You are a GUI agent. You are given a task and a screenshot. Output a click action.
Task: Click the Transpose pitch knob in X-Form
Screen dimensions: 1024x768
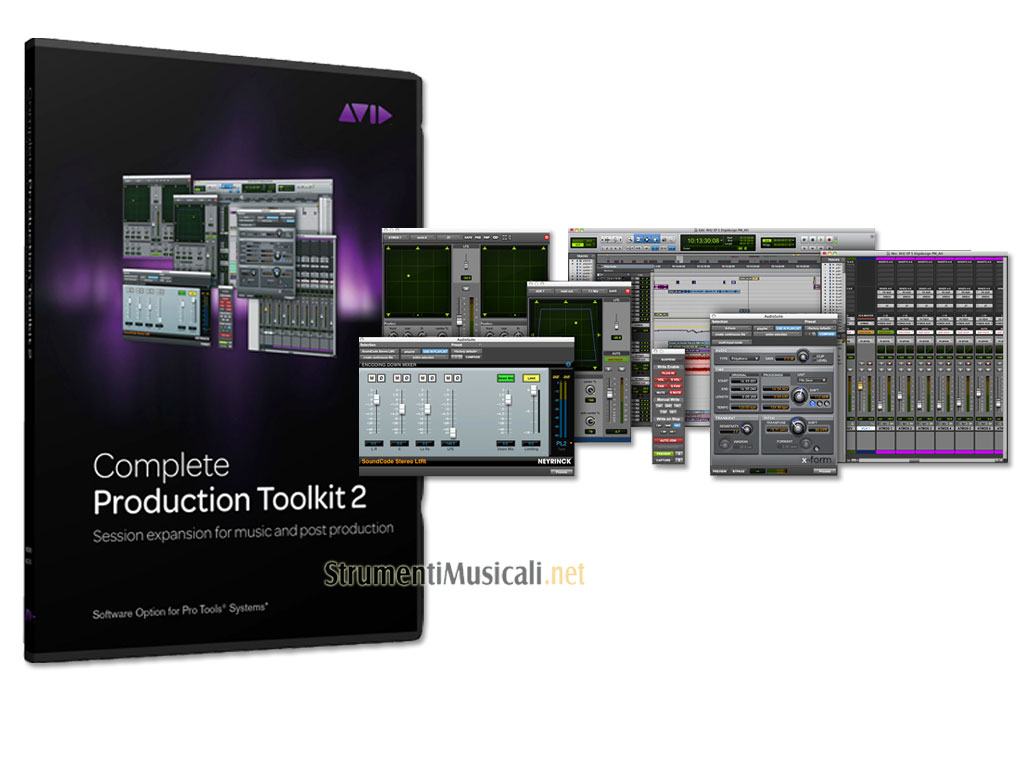point(796,429)
